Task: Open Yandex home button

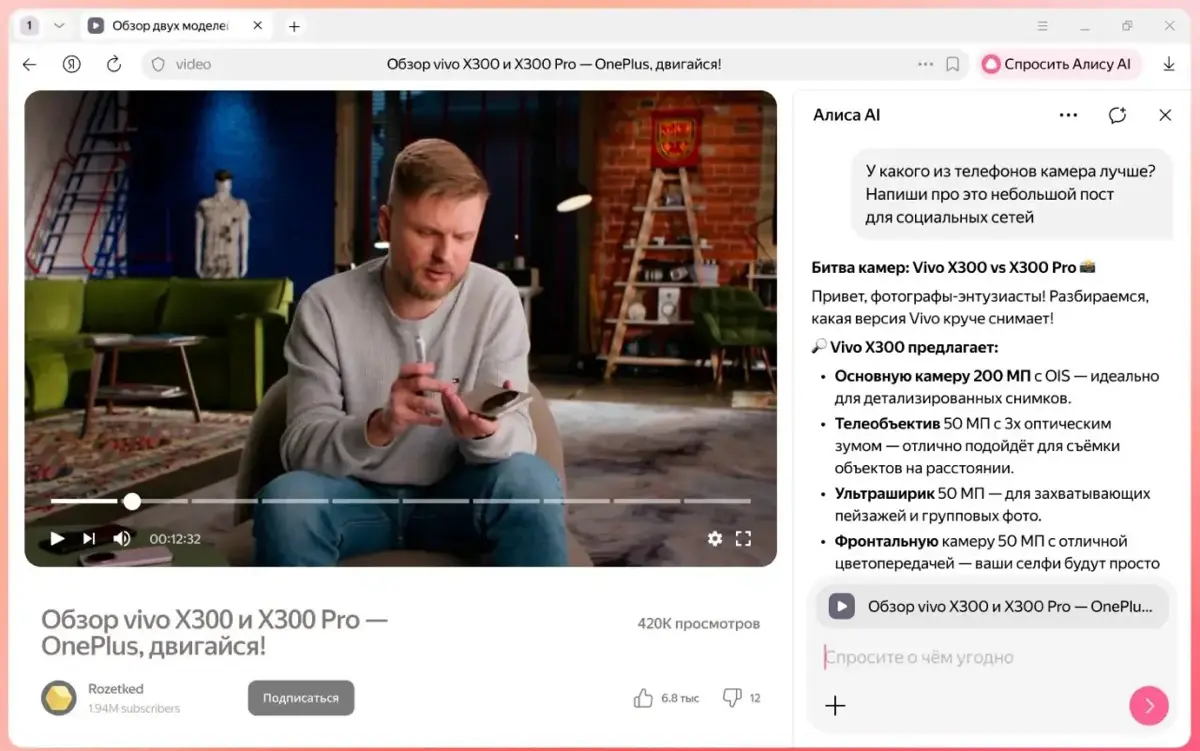Action: coord(72,64)
